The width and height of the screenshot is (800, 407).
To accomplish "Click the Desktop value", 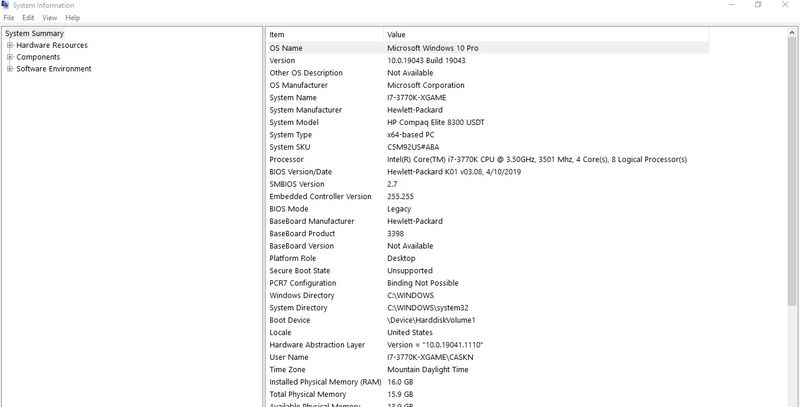I will point(401,259).
